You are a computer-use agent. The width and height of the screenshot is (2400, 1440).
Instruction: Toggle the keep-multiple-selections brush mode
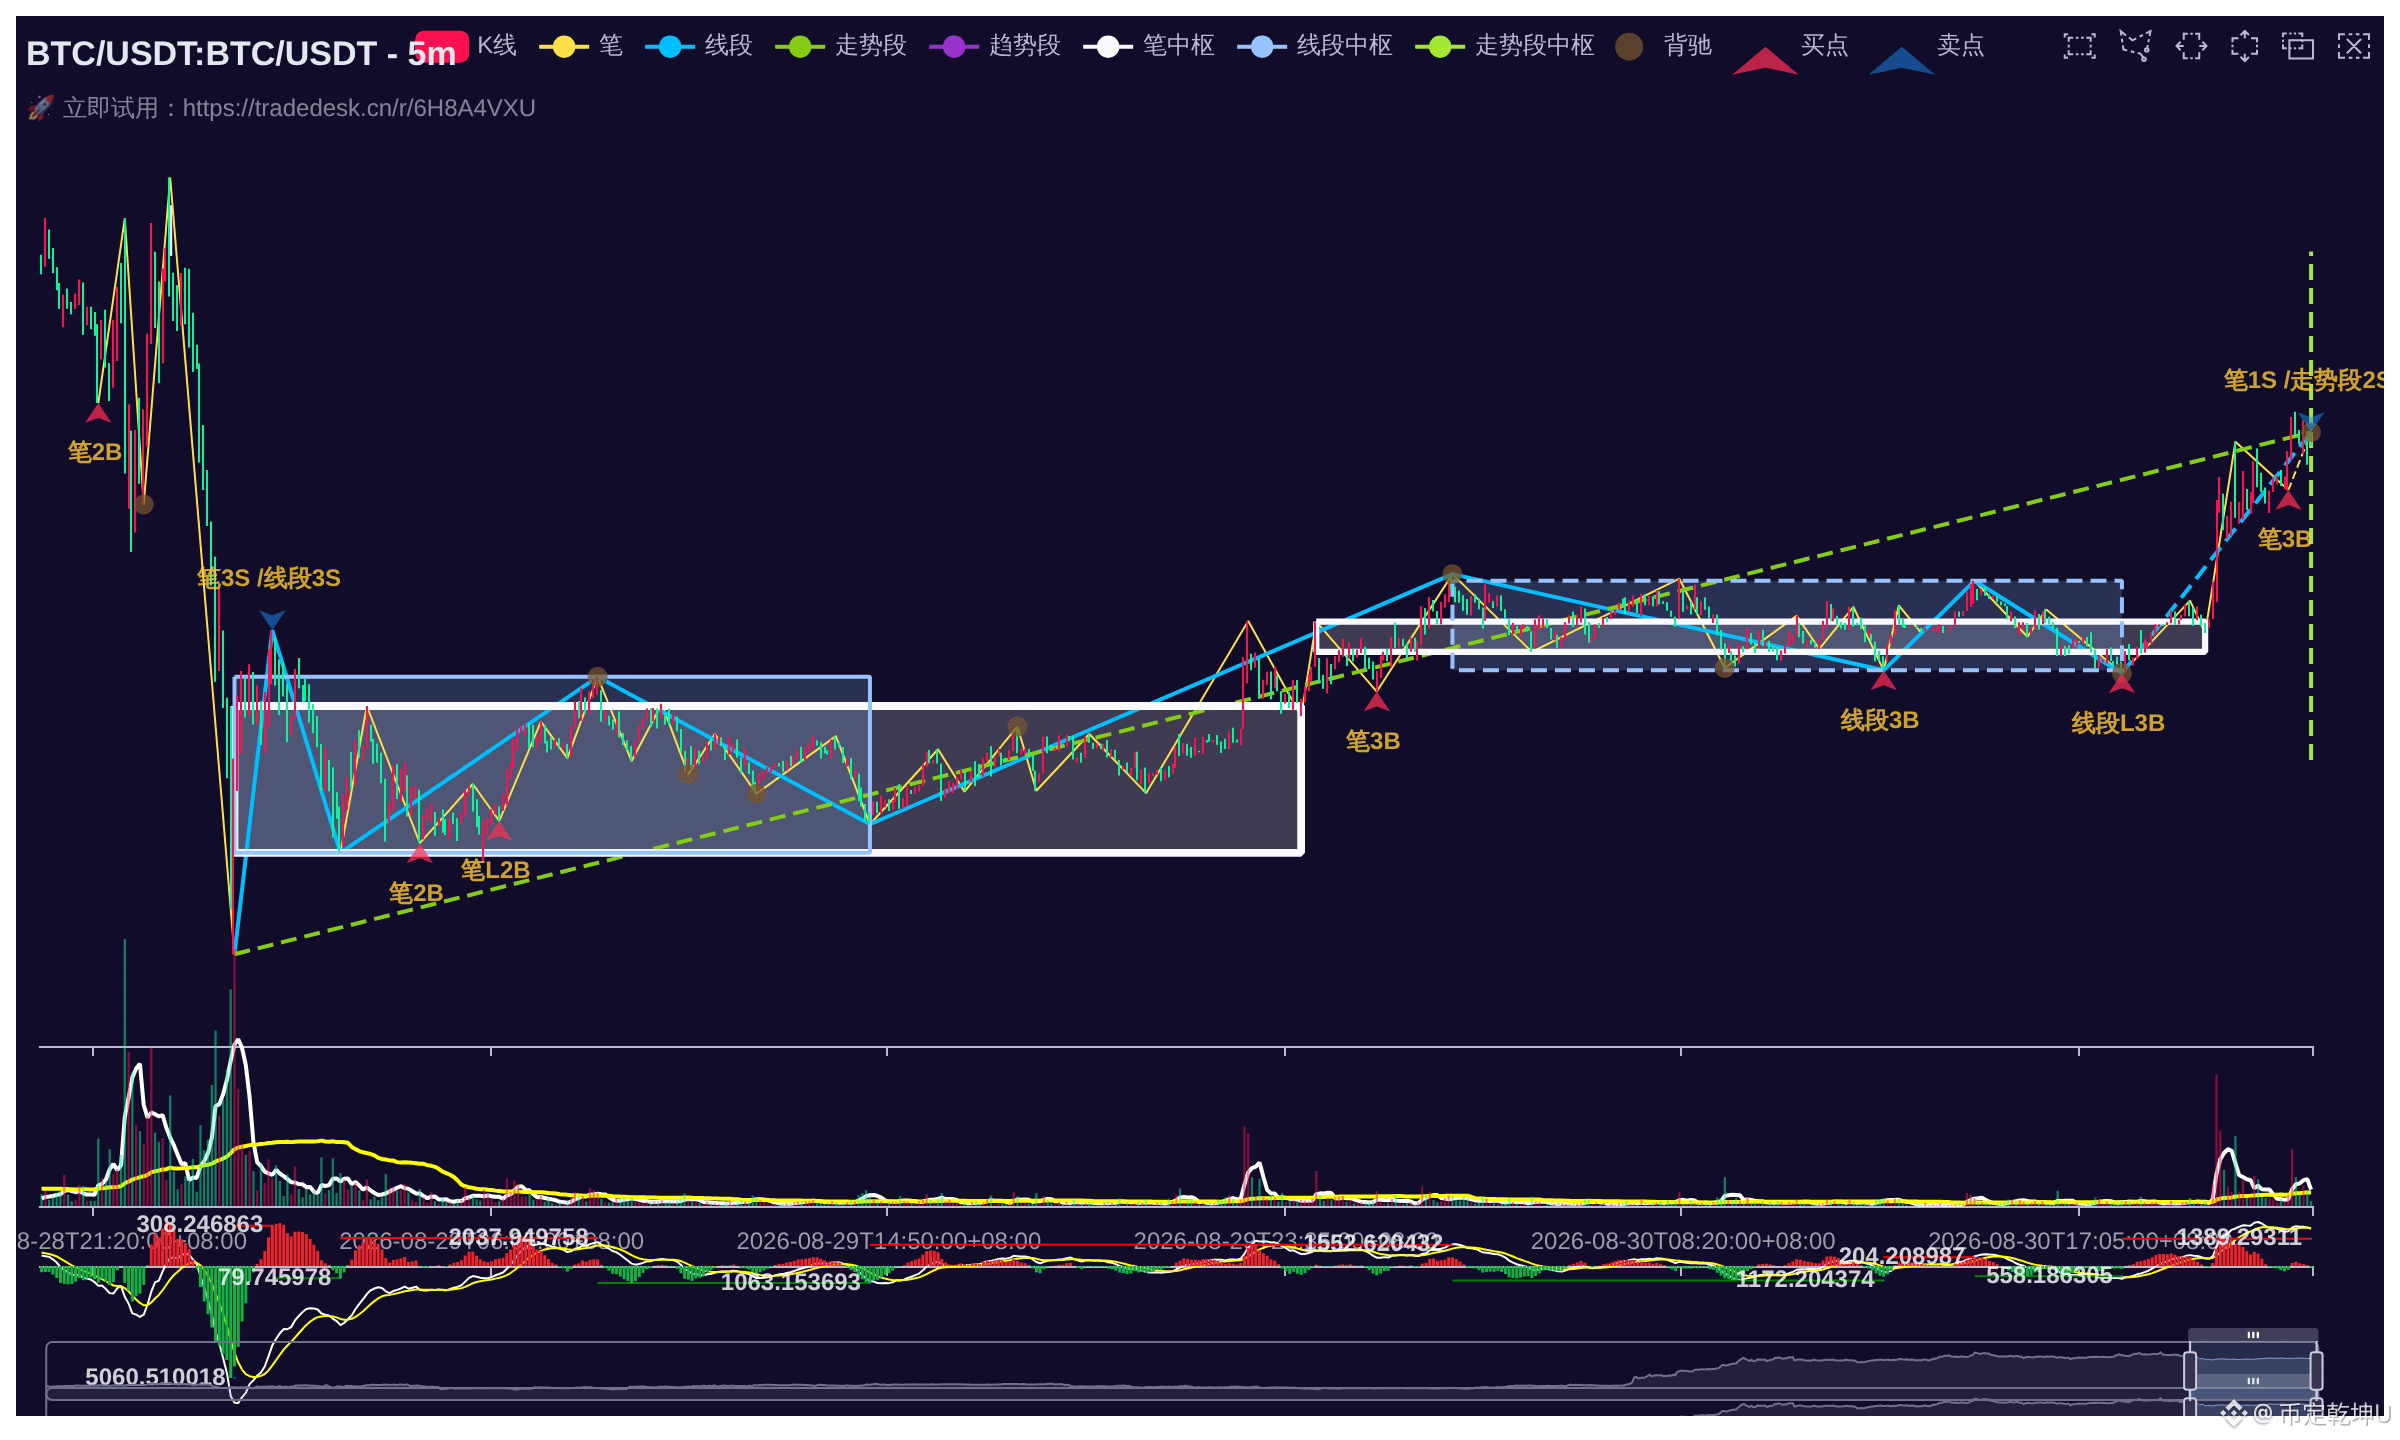click(2298, 46)
